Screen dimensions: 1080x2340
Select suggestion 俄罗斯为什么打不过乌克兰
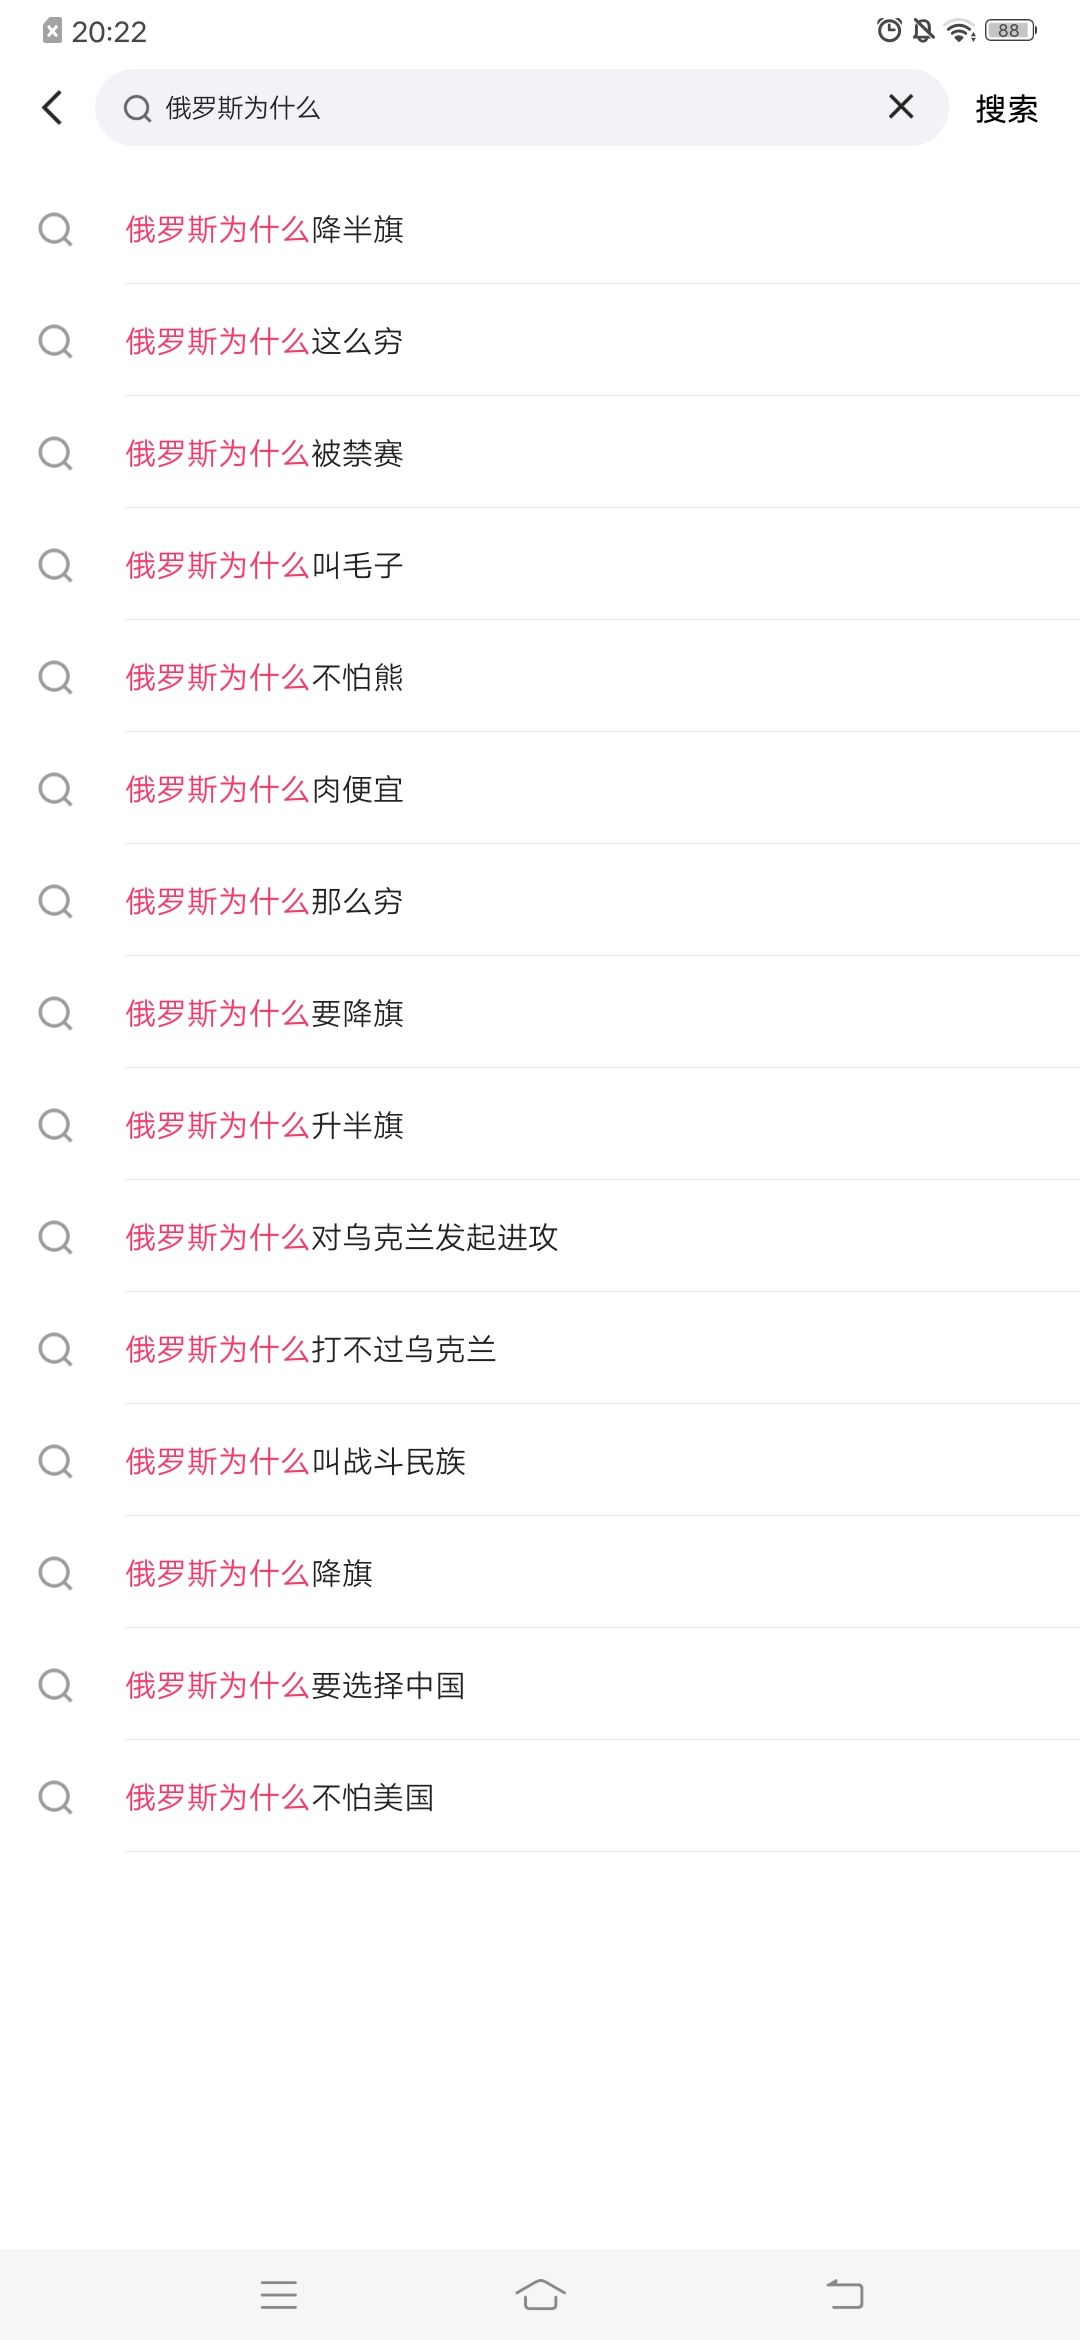coord(311,1350)
